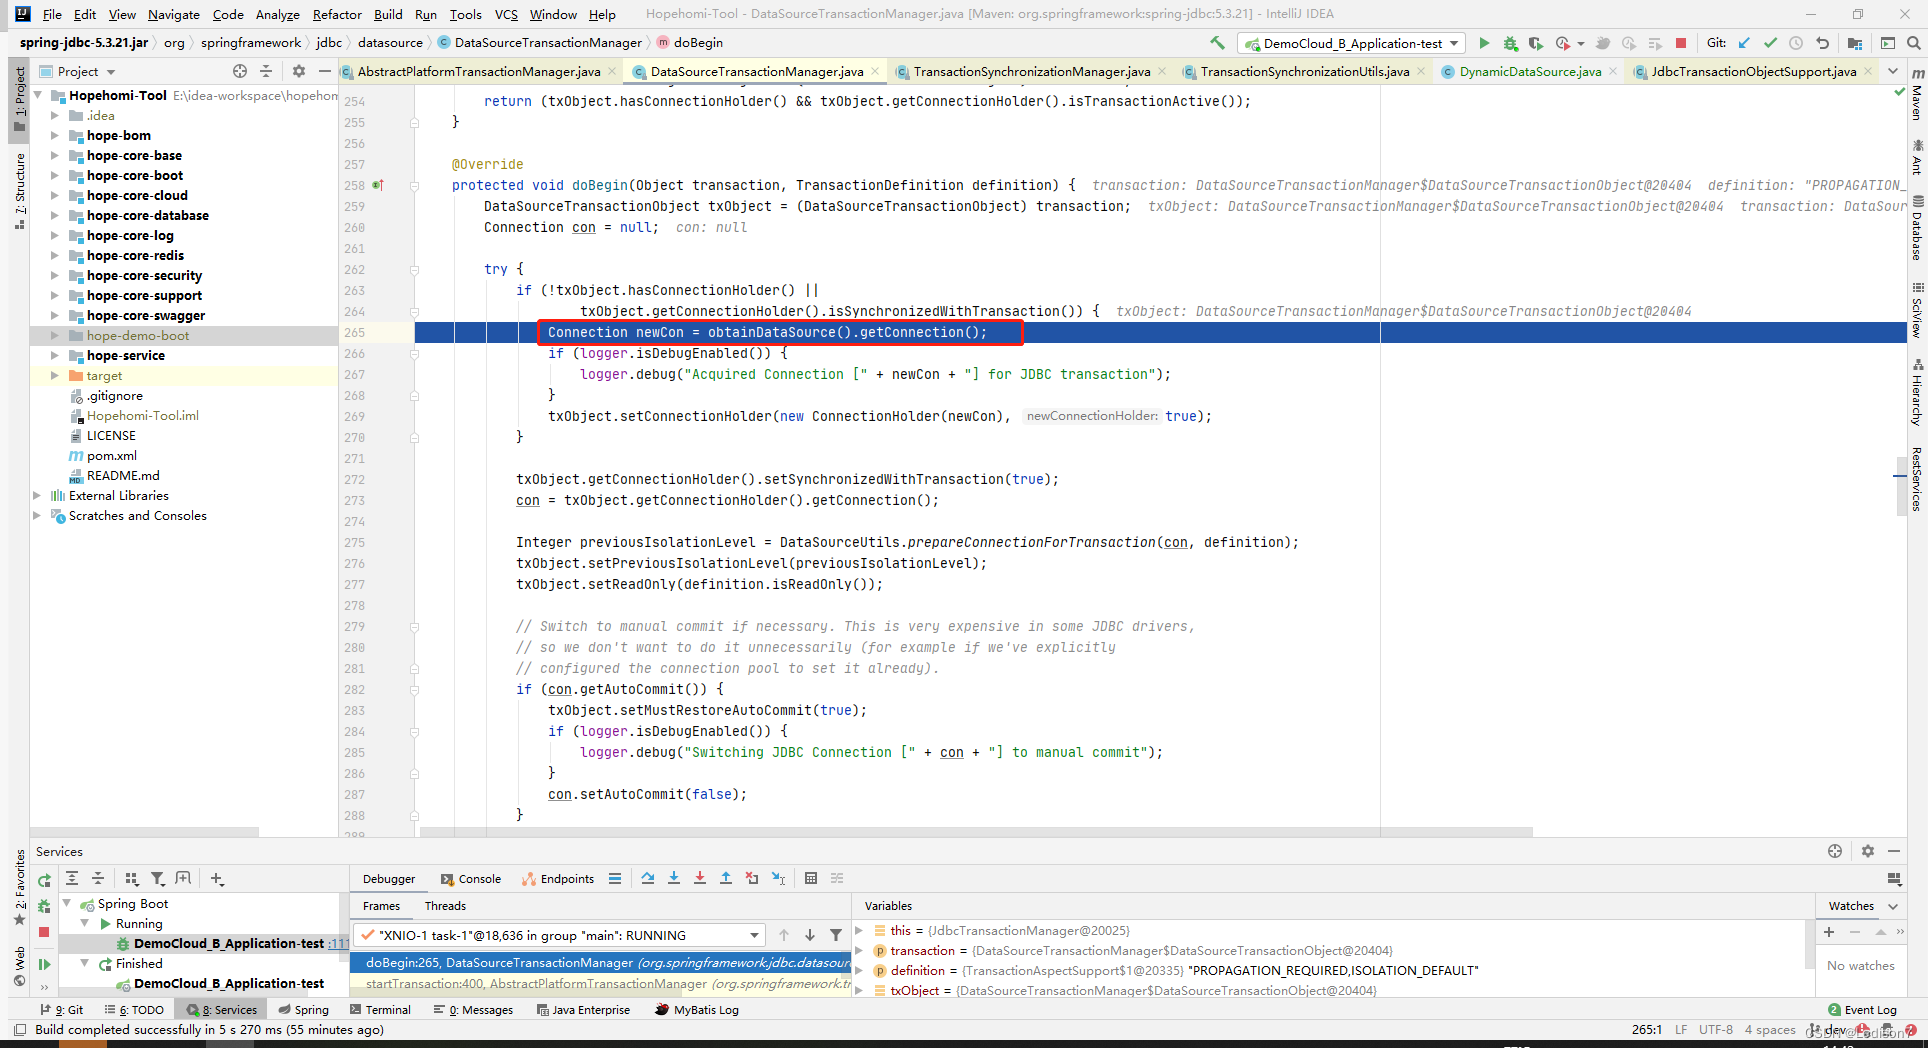Open MyBatis Log tool window
Viewport: 1928px width, 1048px height.
coord(697,1010)
